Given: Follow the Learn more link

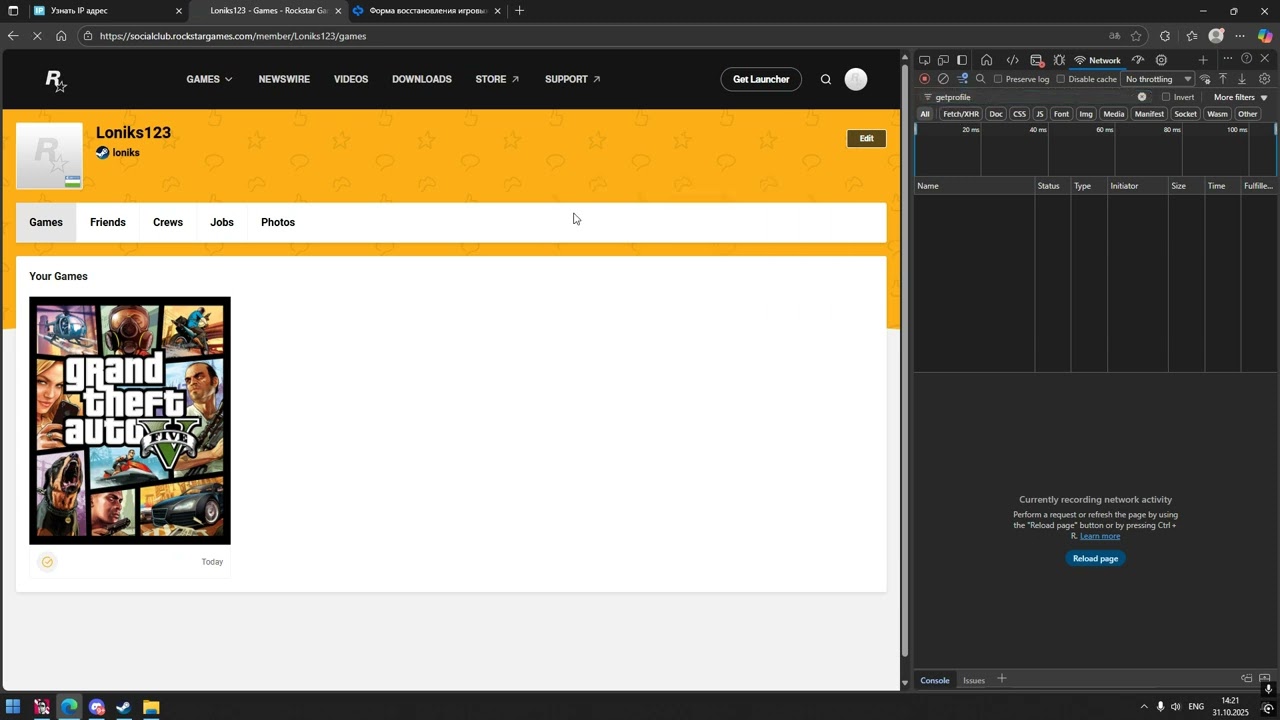Looking at the screenshot, I should coord(1100,536).
